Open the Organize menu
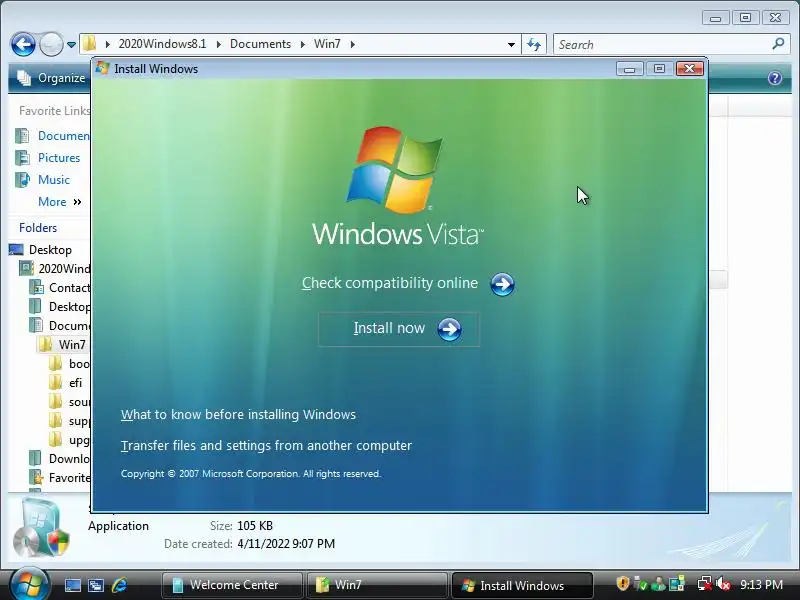 52,78
